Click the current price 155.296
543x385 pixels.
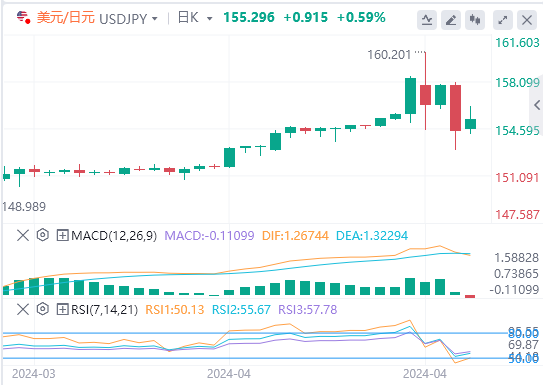(249, 17)
